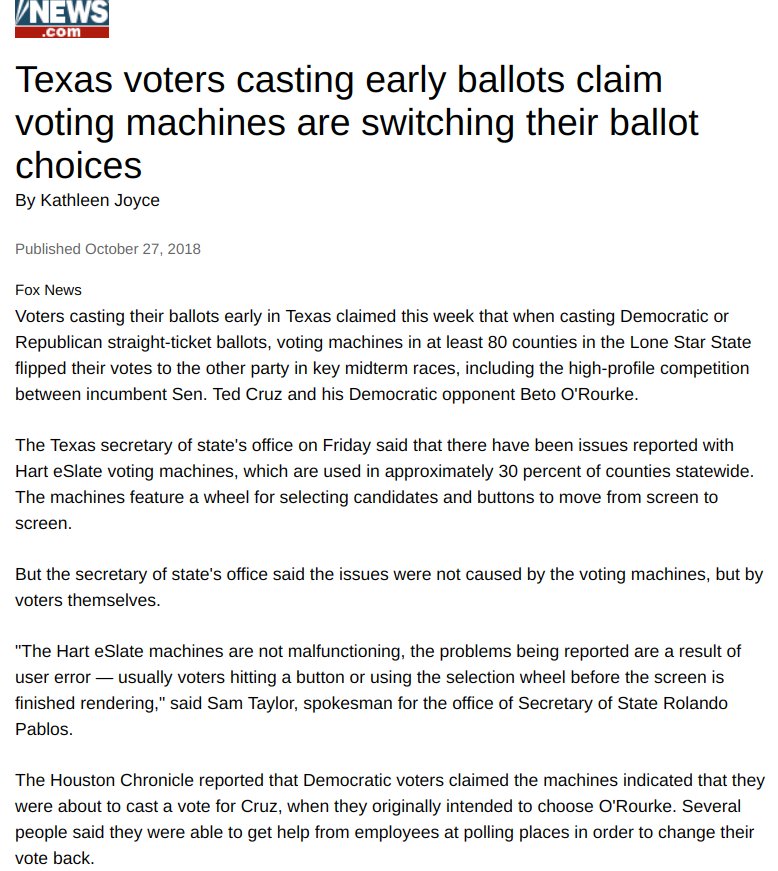The height and width of the screenshot is (871, 778).
Task: Click the word "choices" in the headline
Action: [79, 163]
